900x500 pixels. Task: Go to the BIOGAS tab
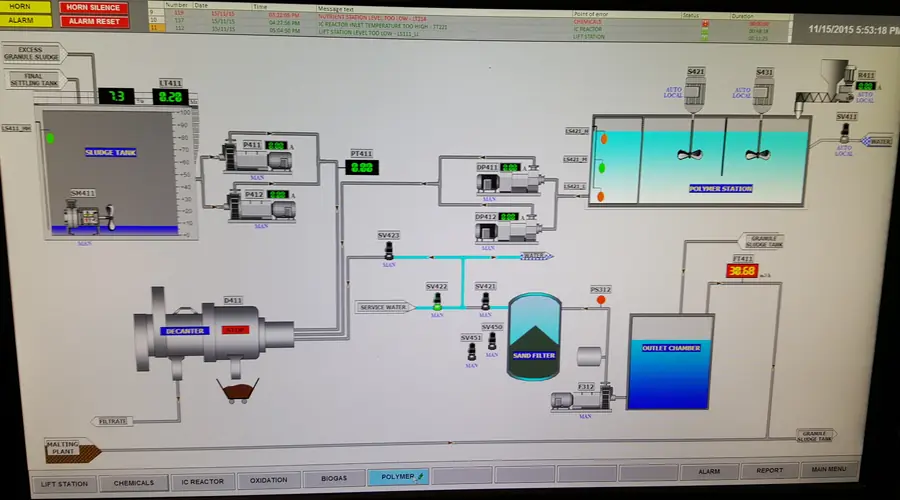334,478
